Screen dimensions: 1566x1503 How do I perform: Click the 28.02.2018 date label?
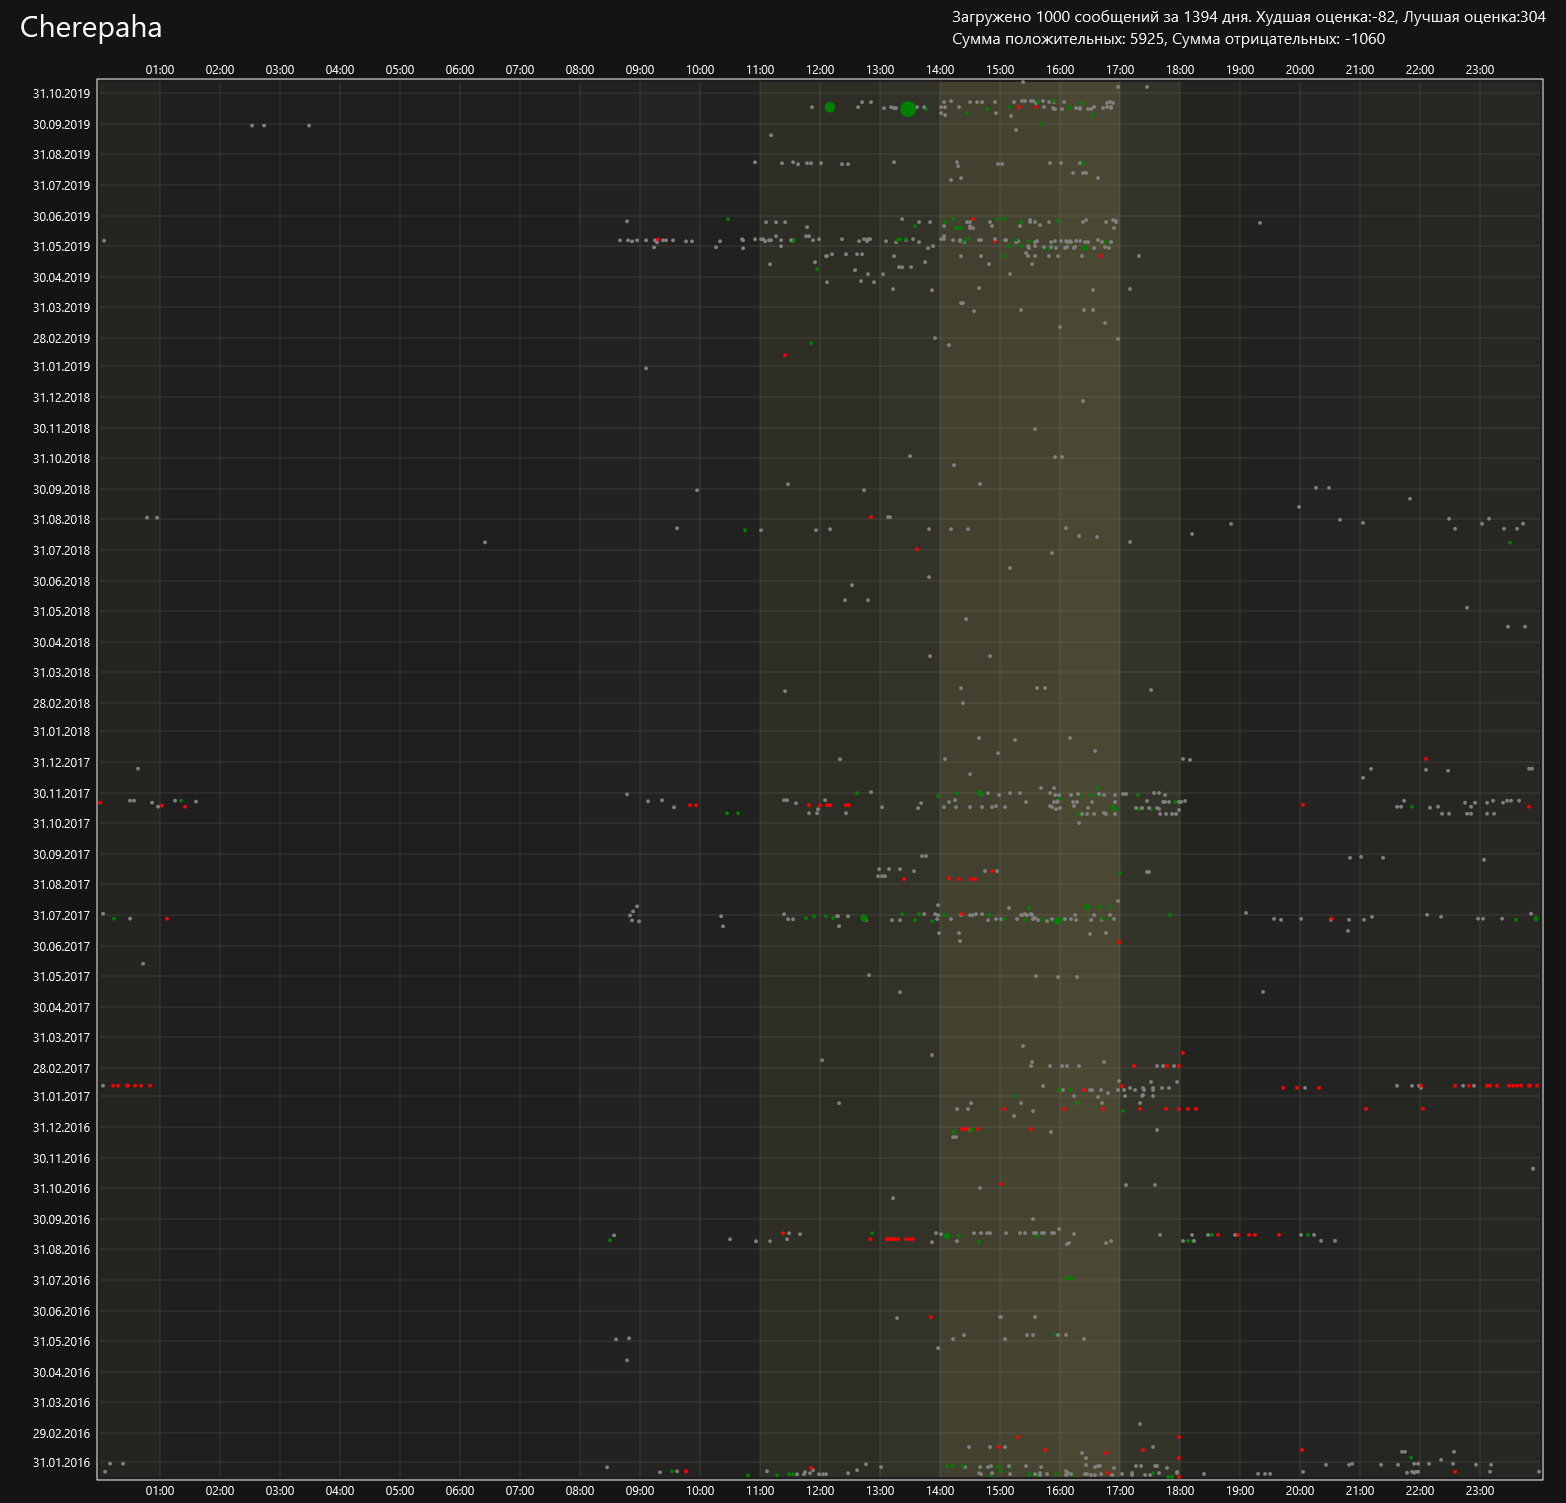coord(61,704)
